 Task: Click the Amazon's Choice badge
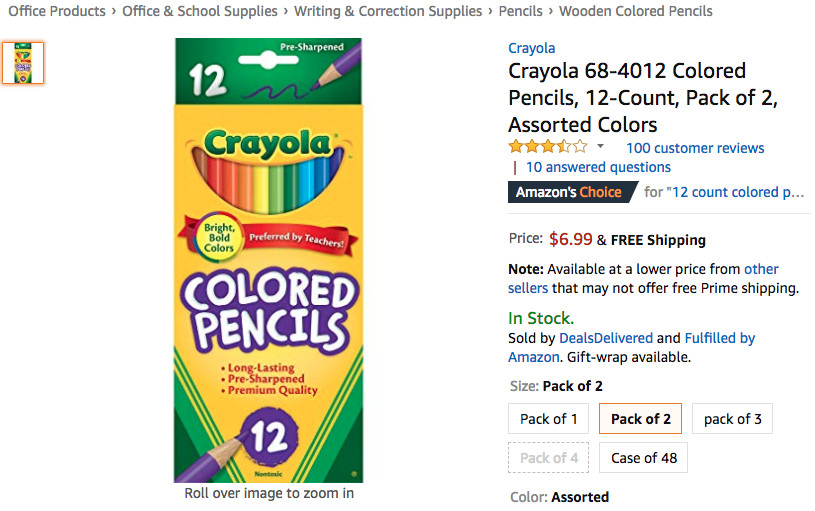(x=569, y=192)
